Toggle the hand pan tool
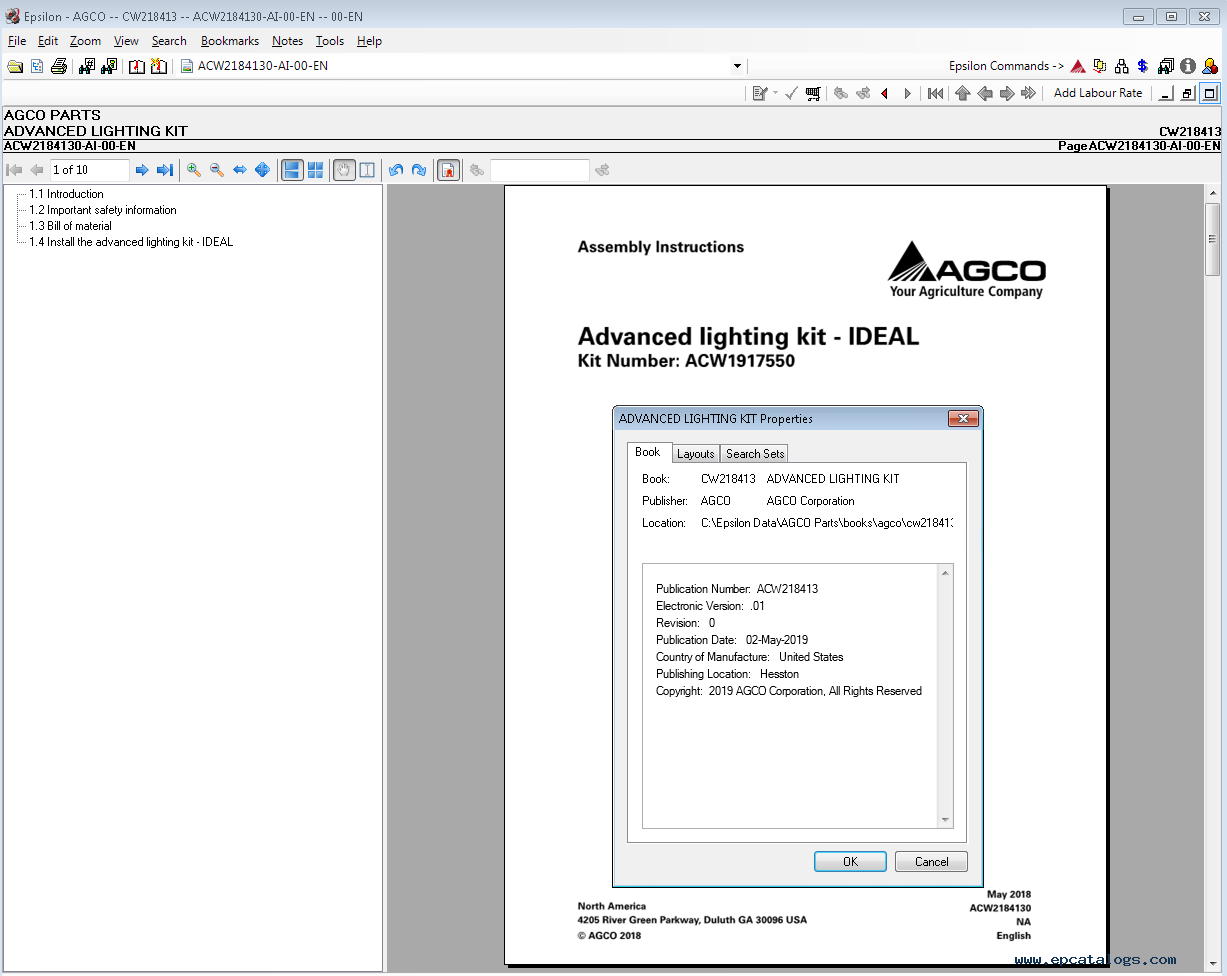The width and height of the screenshot is (1227, 976). pyautogui.click(x=344, y=170)
